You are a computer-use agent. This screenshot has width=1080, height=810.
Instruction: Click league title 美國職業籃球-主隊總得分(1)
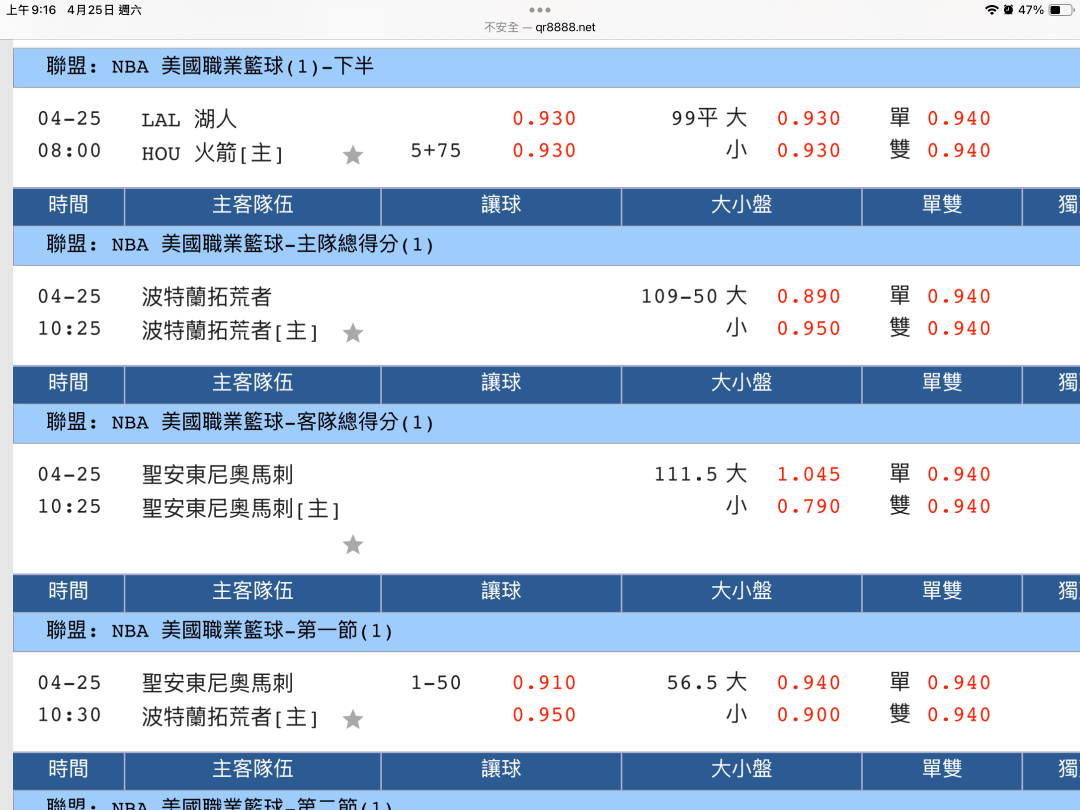pos(240,245)
